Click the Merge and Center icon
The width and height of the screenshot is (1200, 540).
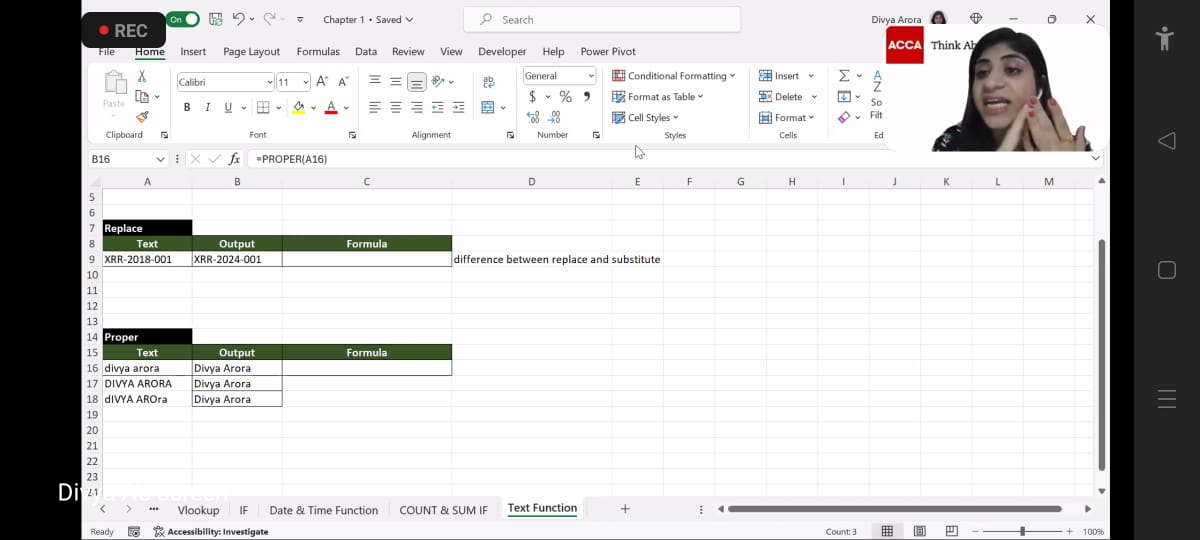point(488,108)
